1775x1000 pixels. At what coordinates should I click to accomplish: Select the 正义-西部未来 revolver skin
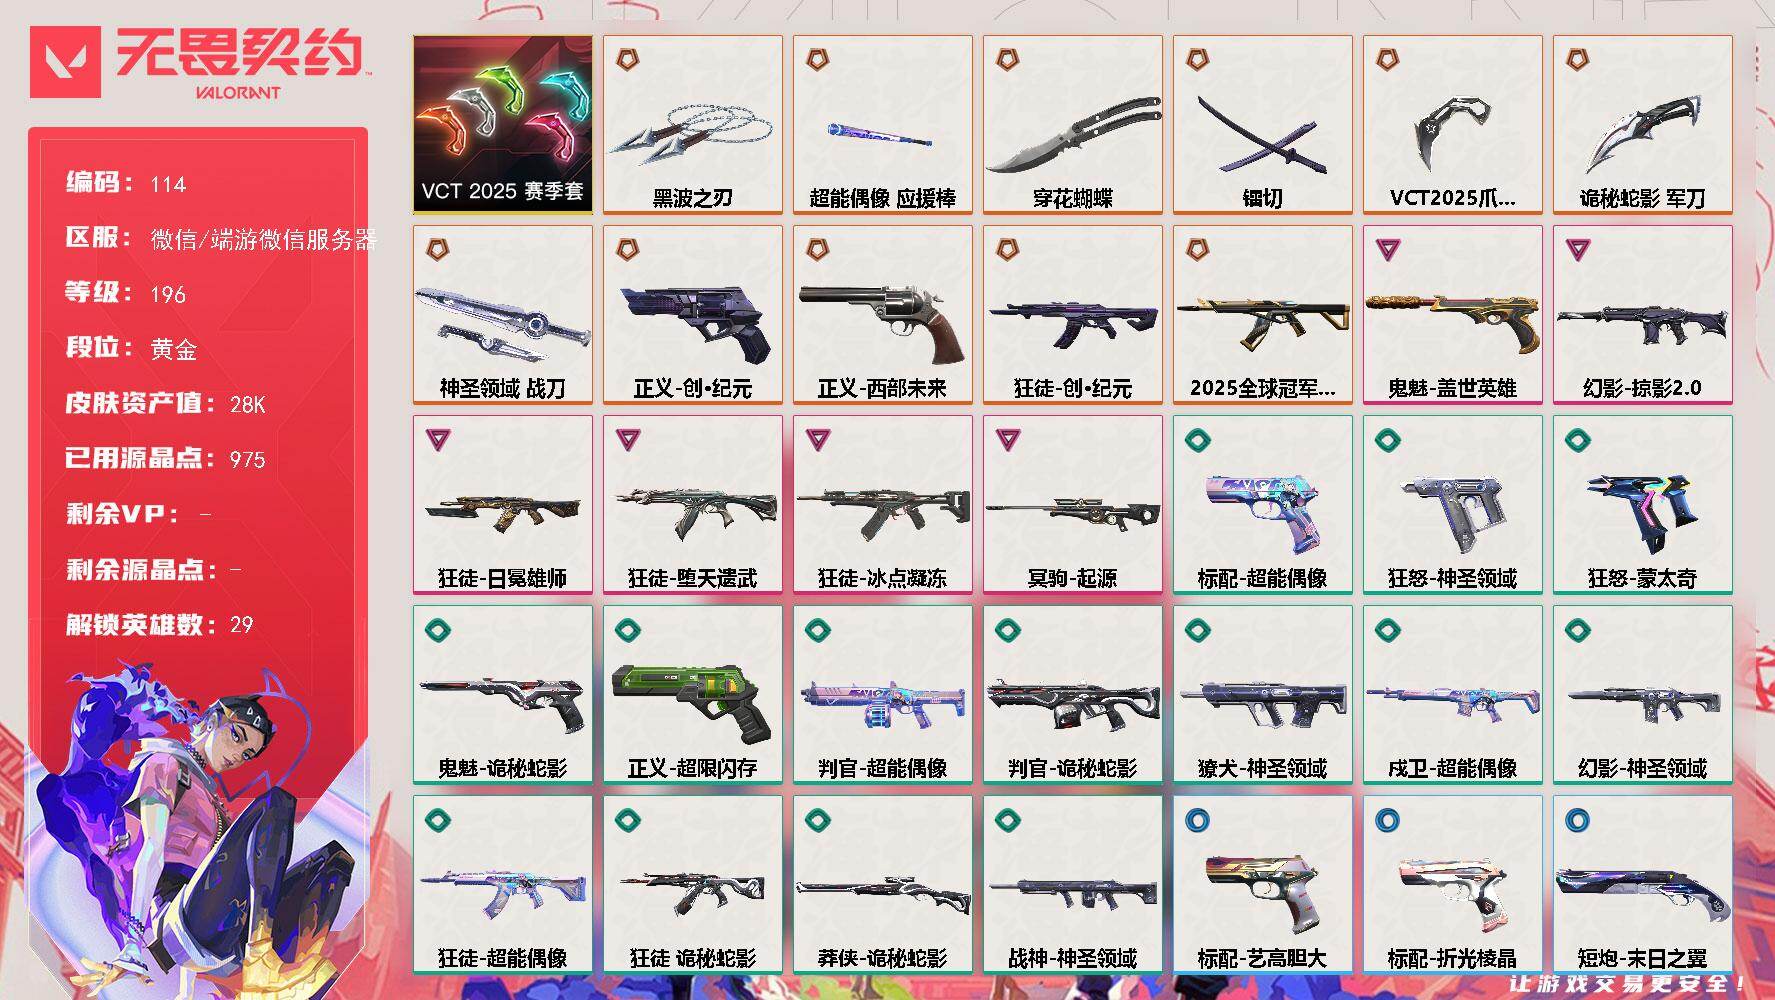point(883,315)
